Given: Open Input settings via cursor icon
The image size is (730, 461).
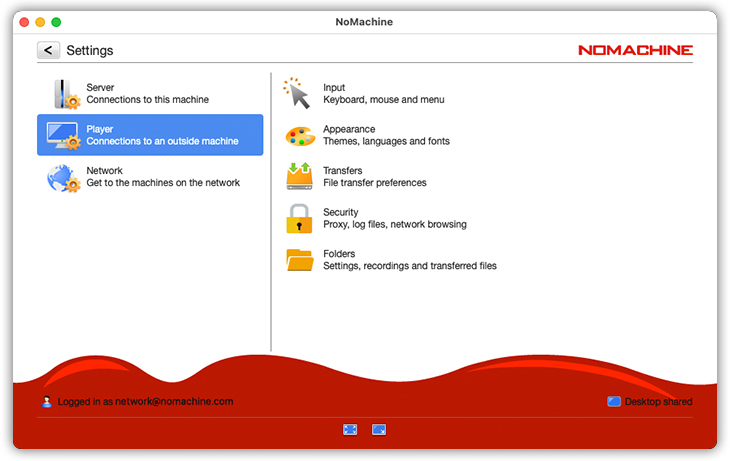Looking at the screenshot, I should coord(299,94).
